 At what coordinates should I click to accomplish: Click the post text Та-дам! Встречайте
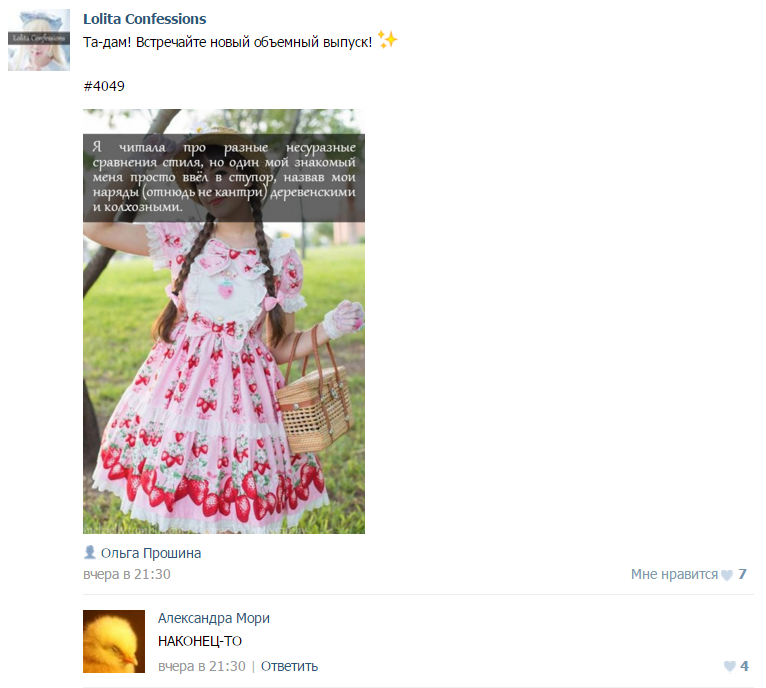(228, 42)
